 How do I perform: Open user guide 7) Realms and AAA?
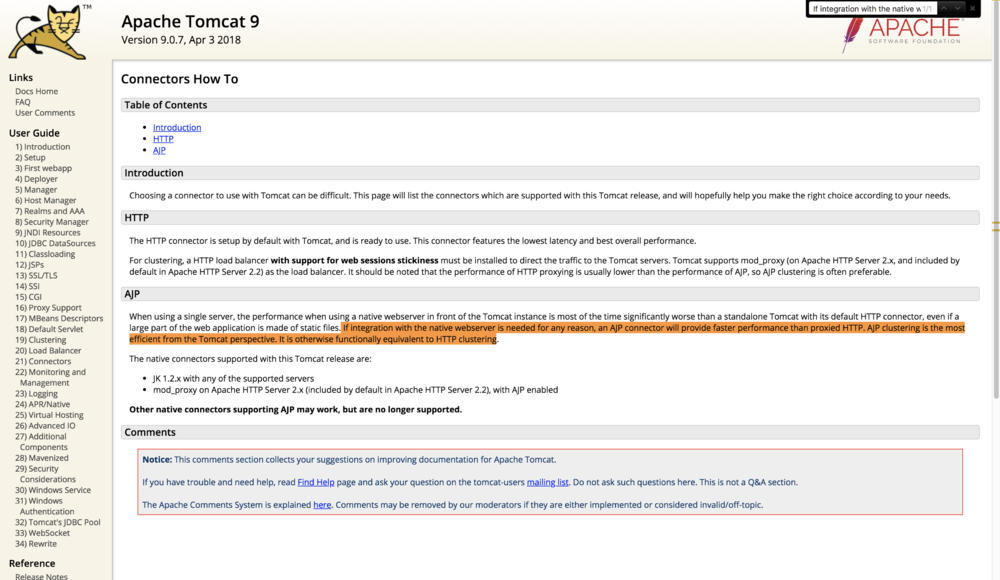pyautogui.click(x=50, y=211)
